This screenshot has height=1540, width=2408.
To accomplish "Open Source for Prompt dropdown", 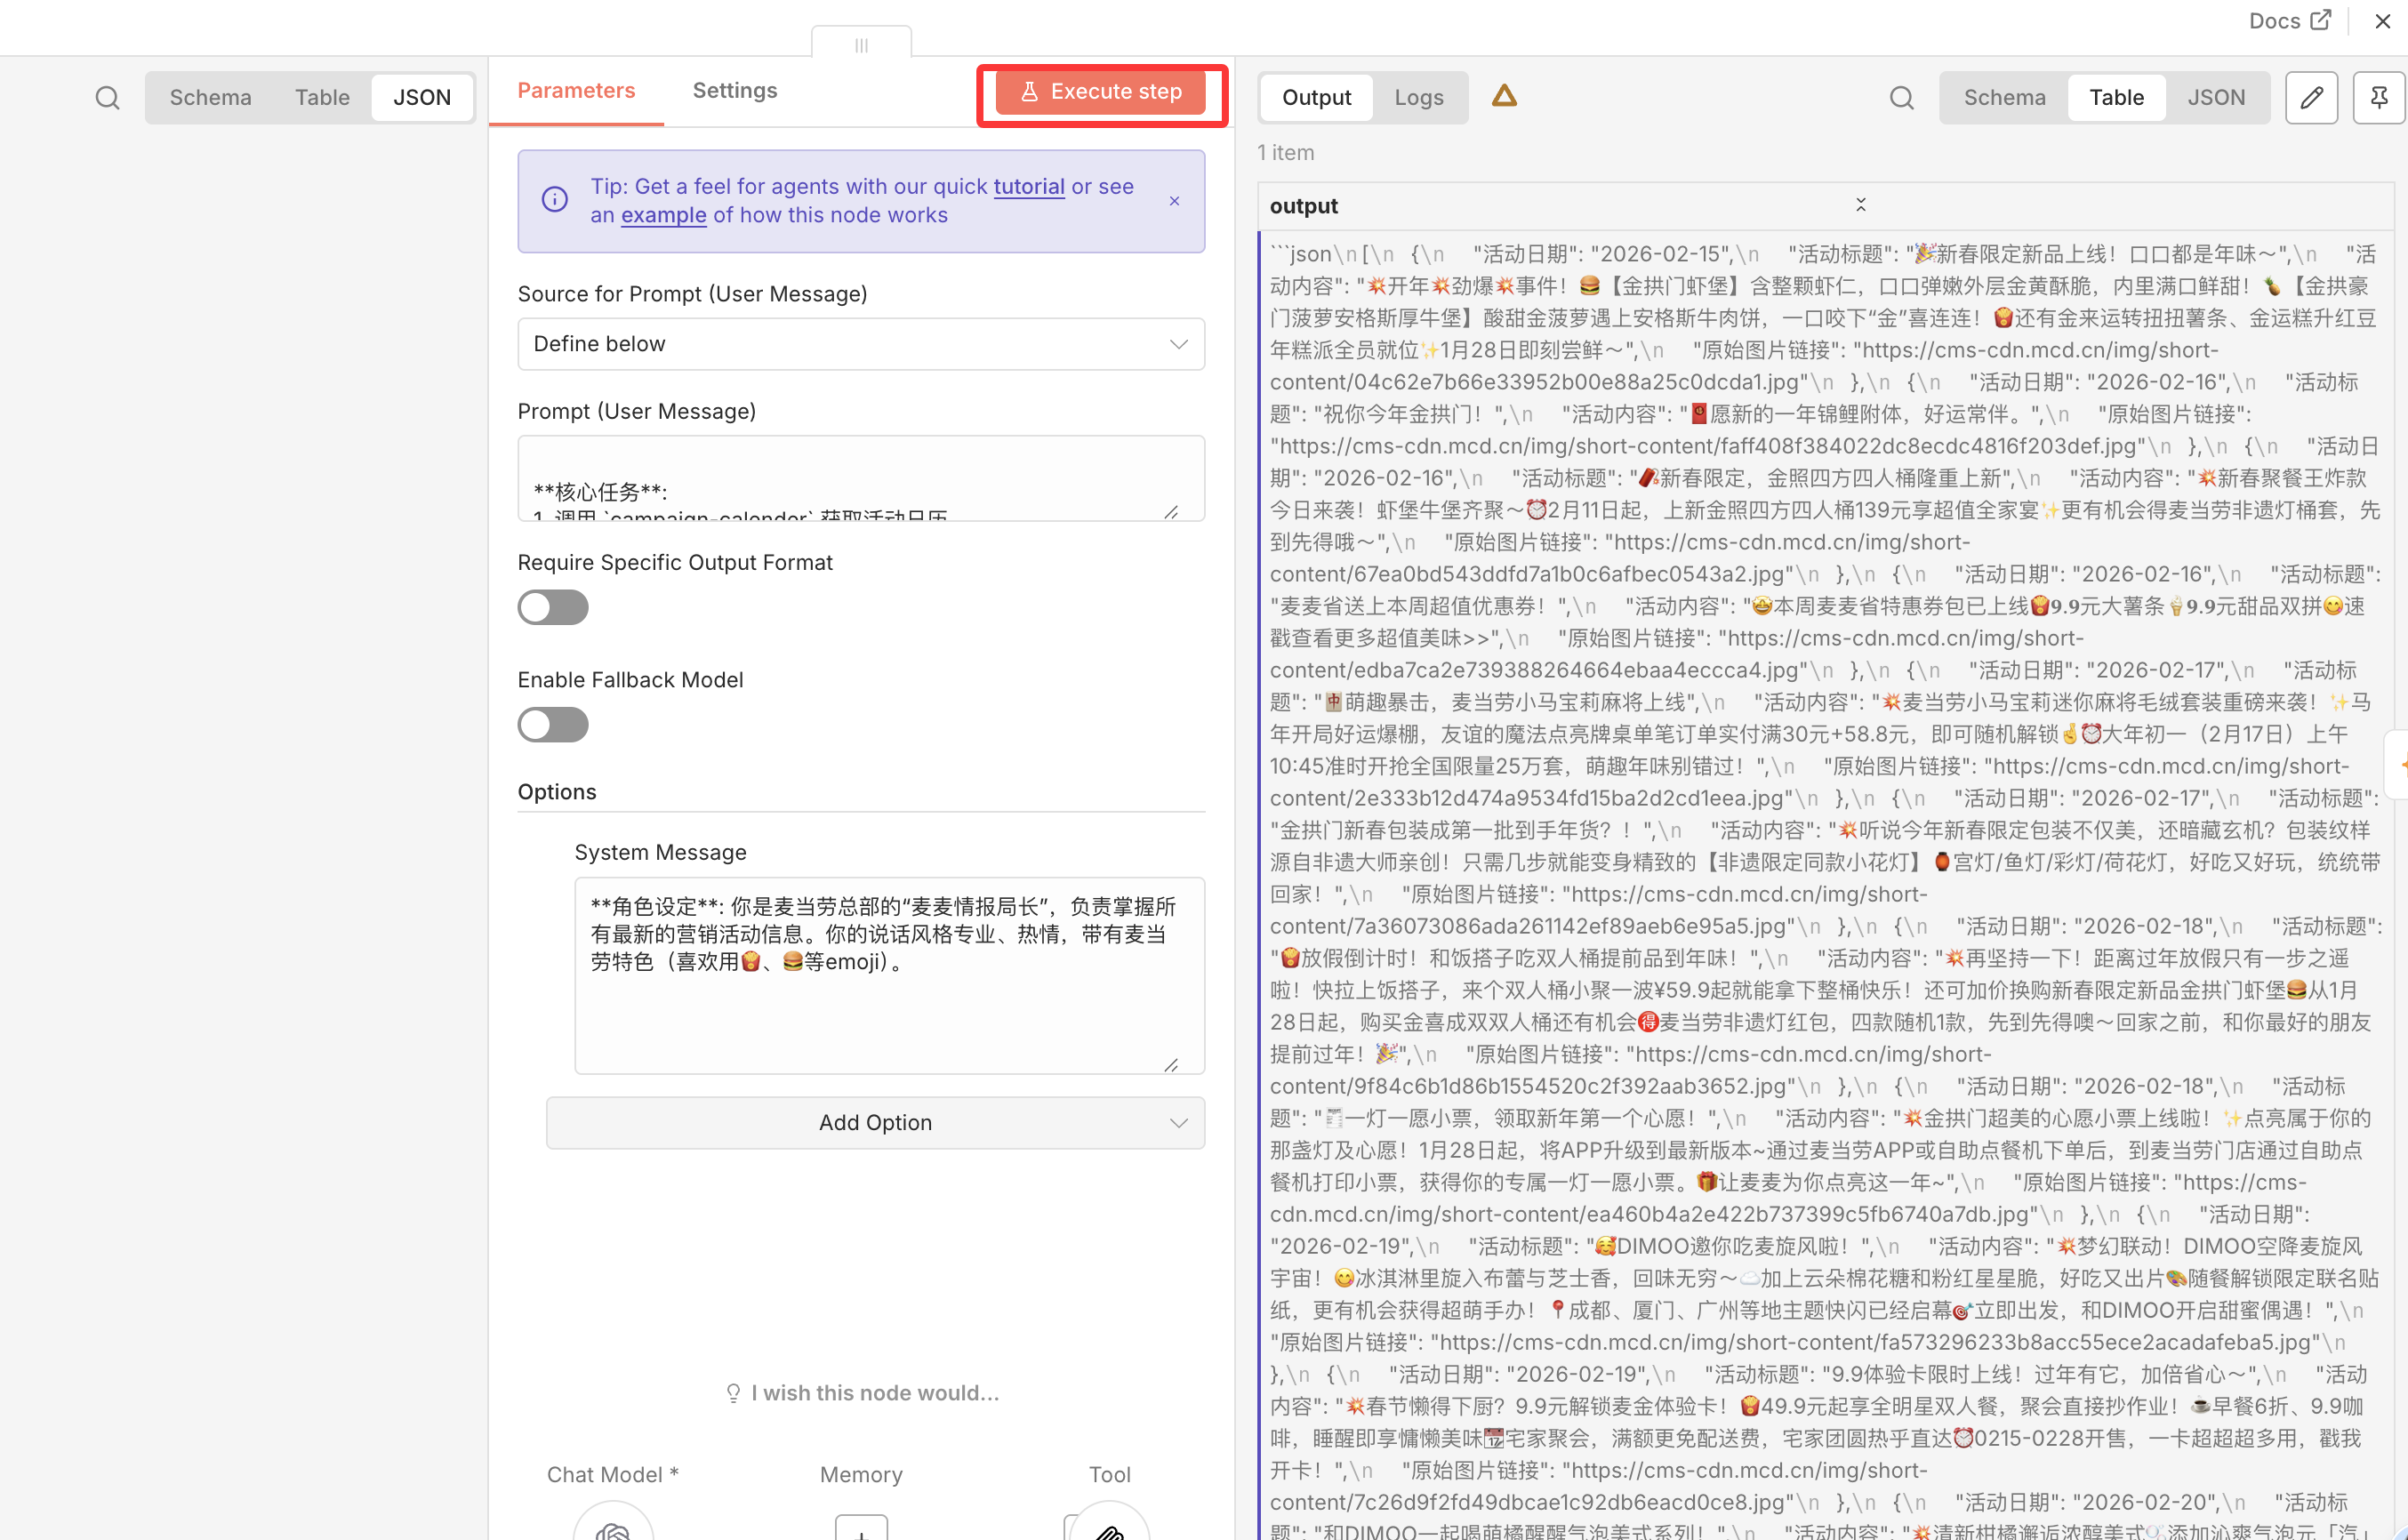I will (x=860, y=344).
